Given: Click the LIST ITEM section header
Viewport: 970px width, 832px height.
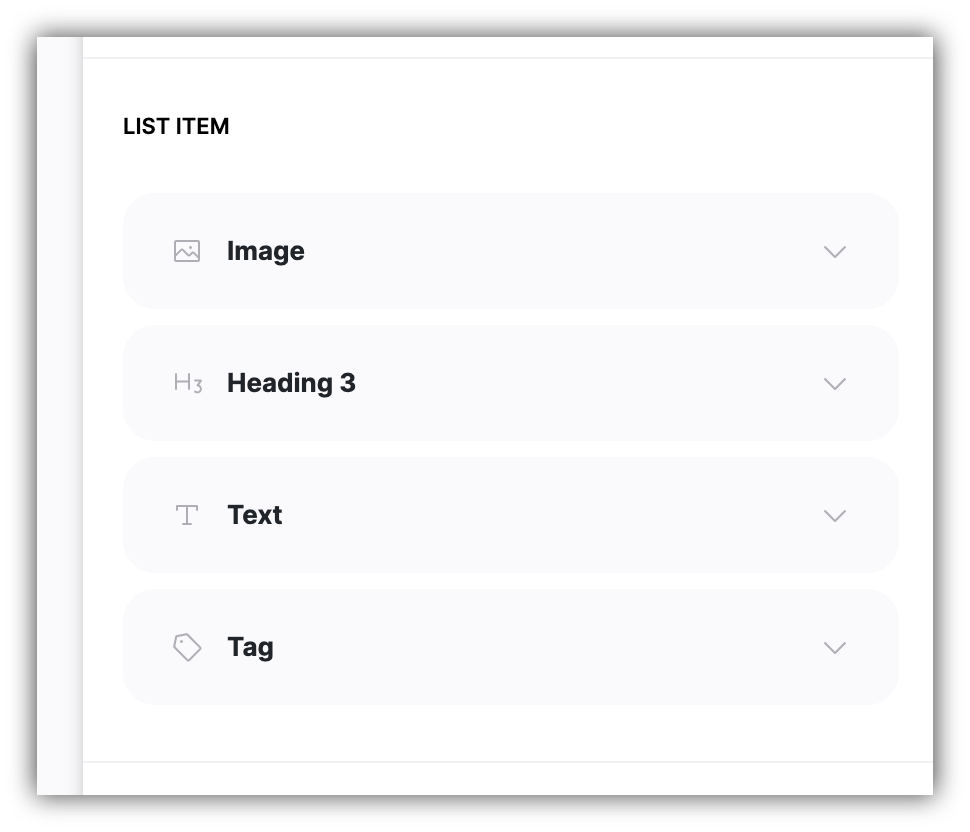Looking at the screenshot, I should click(x=176, y=126).
